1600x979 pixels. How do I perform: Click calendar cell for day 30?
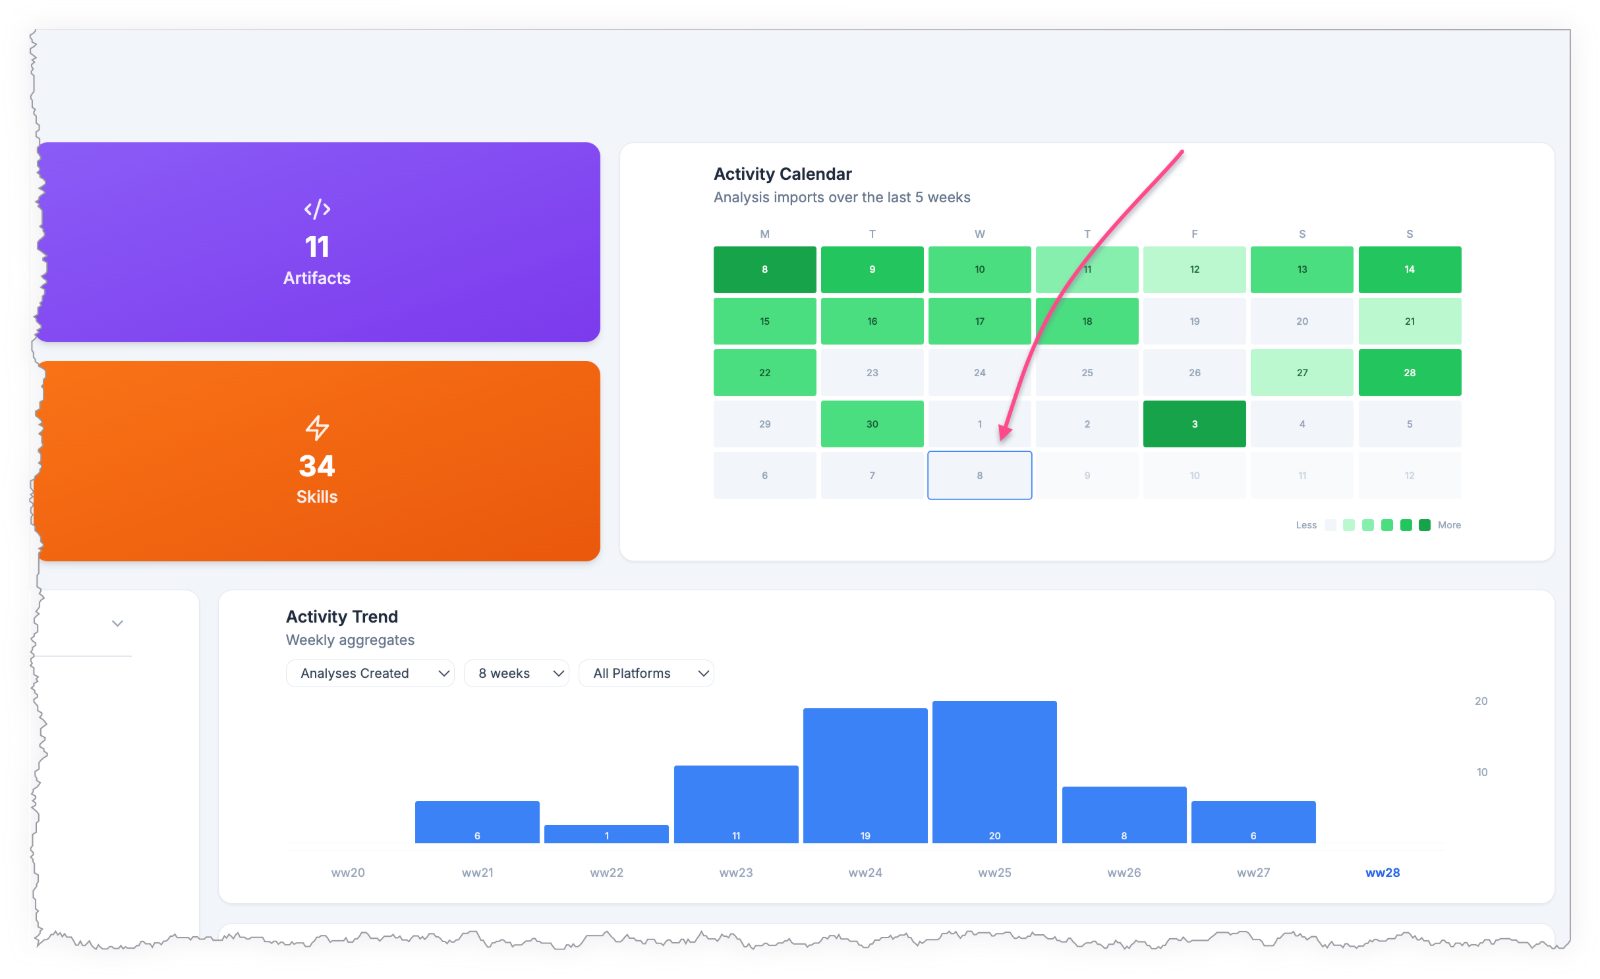[x=872, y=424]
